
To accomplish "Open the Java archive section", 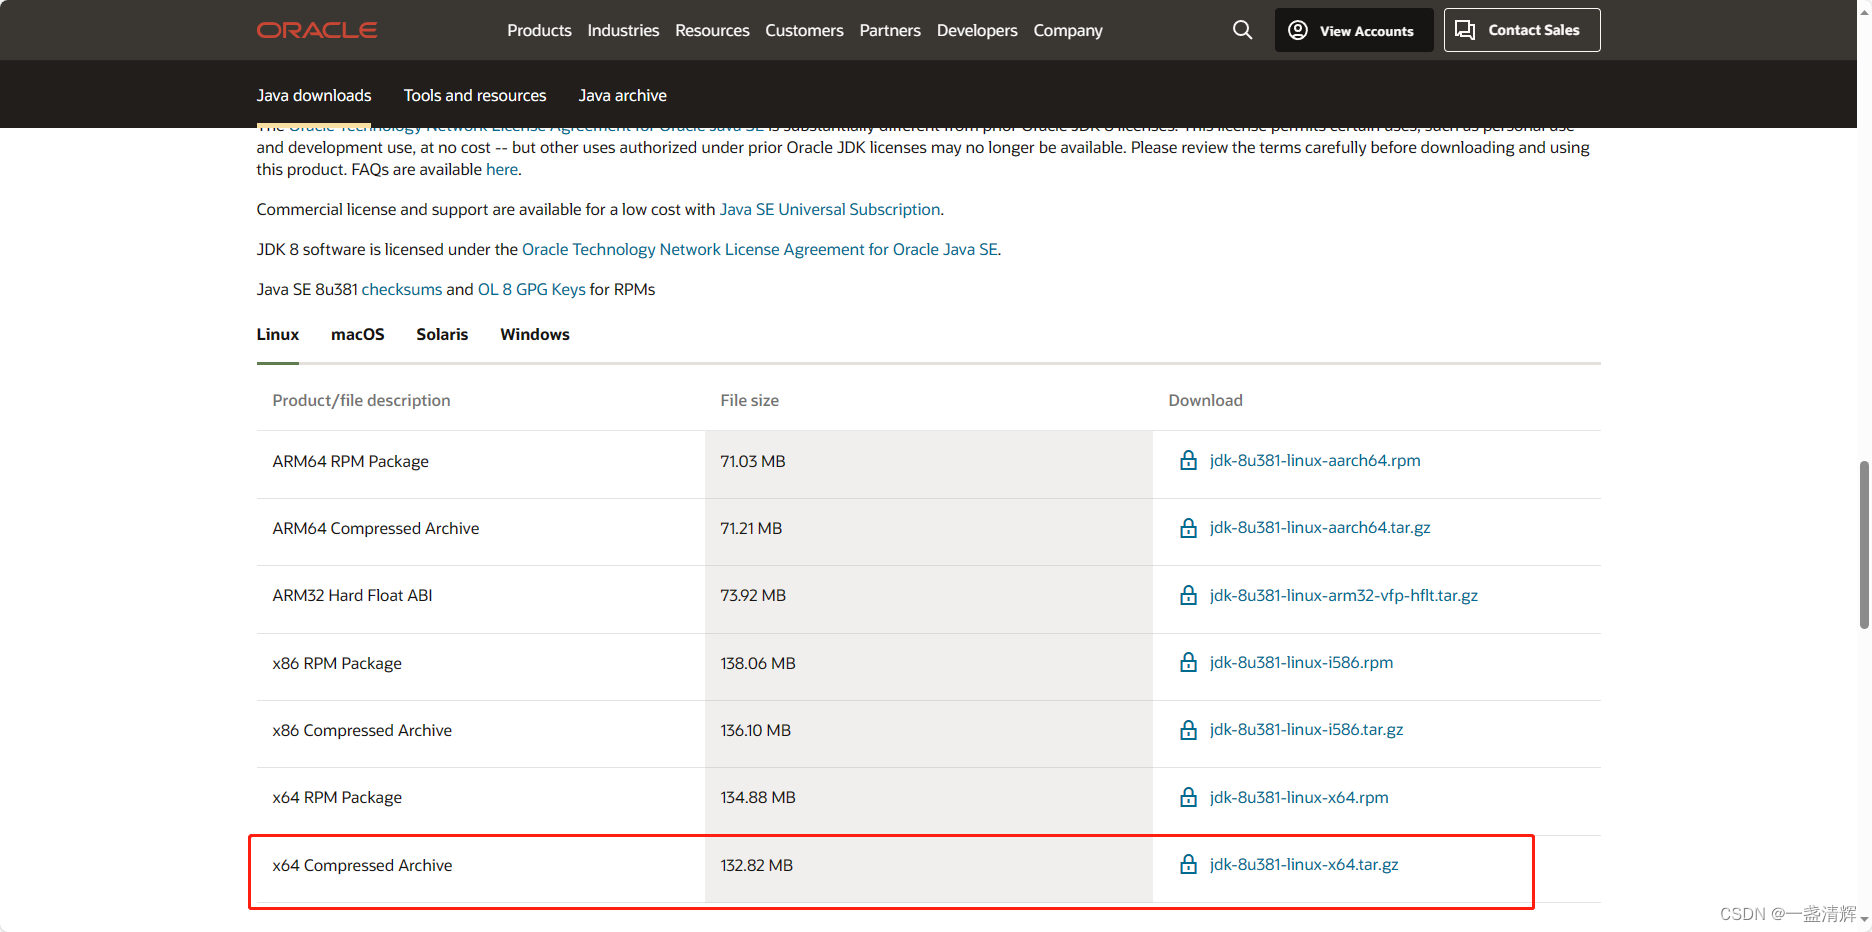I will pos(622,95).
